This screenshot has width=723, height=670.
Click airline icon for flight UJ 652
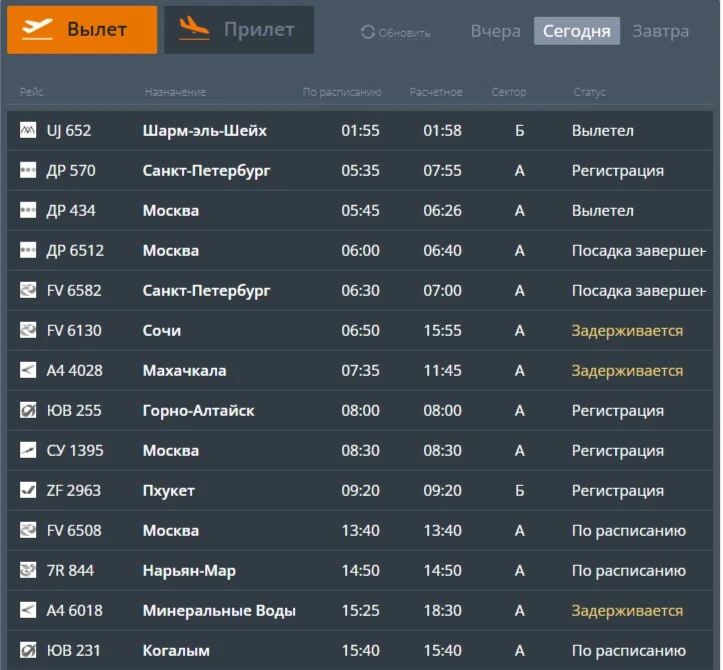pyautogui.click(x=28, y=131)
